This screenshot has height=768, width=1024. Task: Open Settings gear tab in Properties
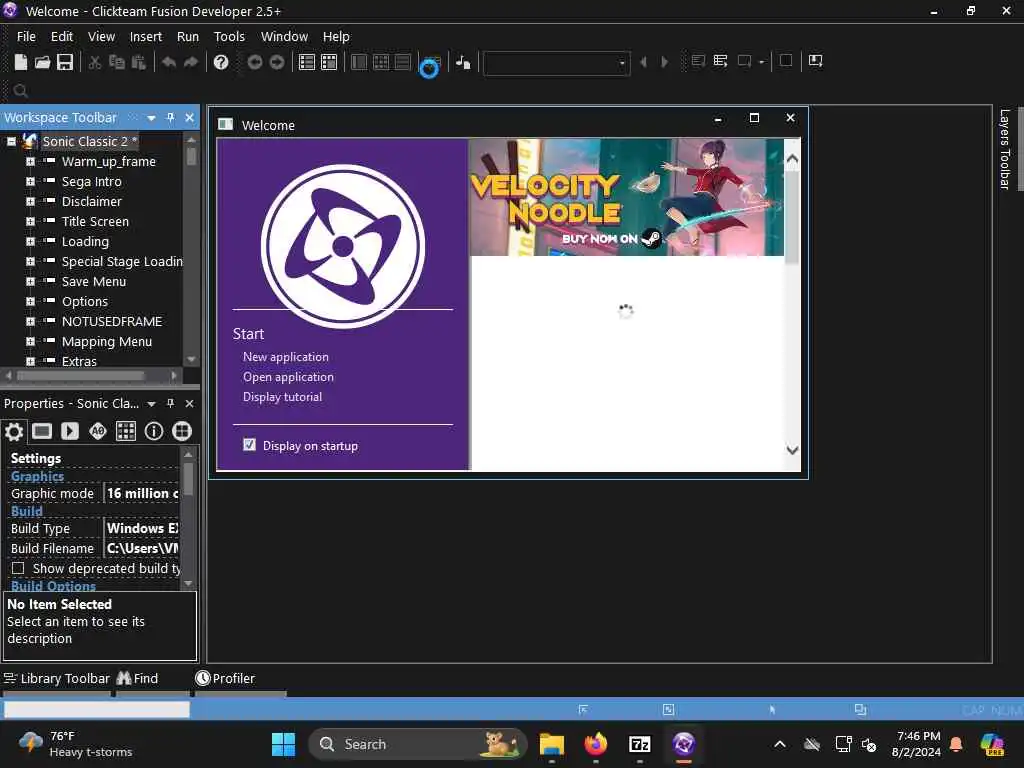coord(14,431)
